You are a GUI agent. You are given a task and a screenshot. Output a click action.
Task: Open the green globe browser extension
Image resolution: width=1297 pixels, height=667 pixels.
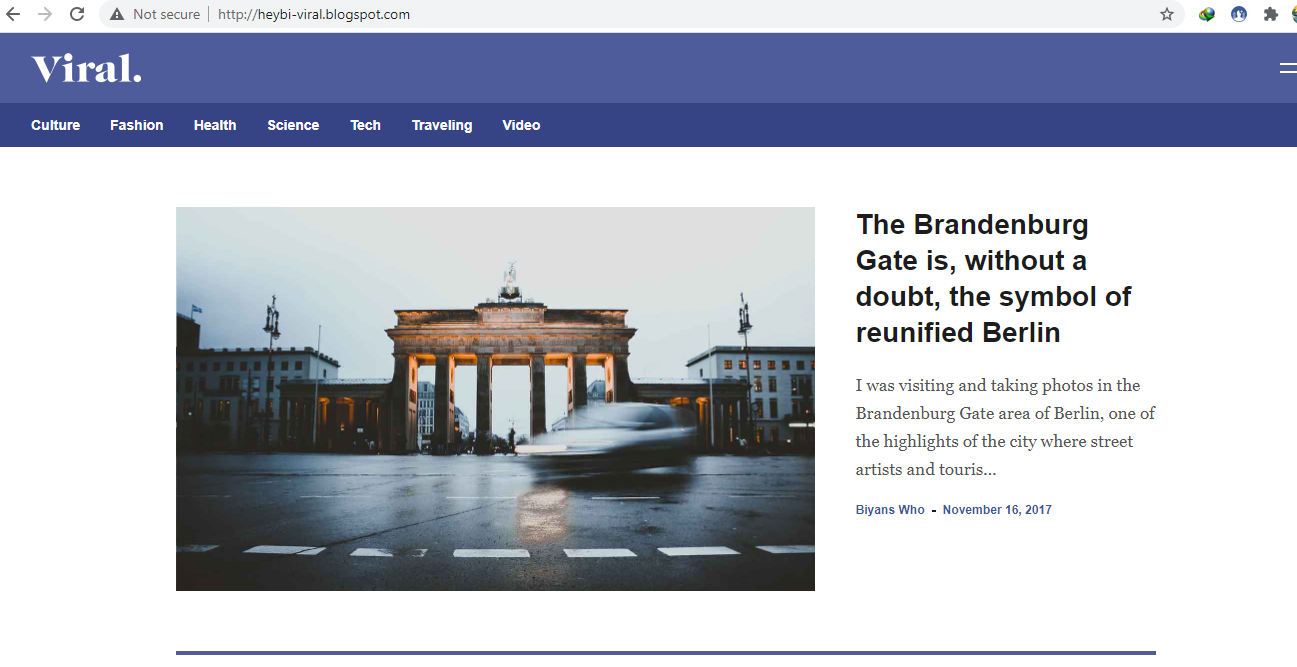pyautogui.click(x=1207, y=14)
